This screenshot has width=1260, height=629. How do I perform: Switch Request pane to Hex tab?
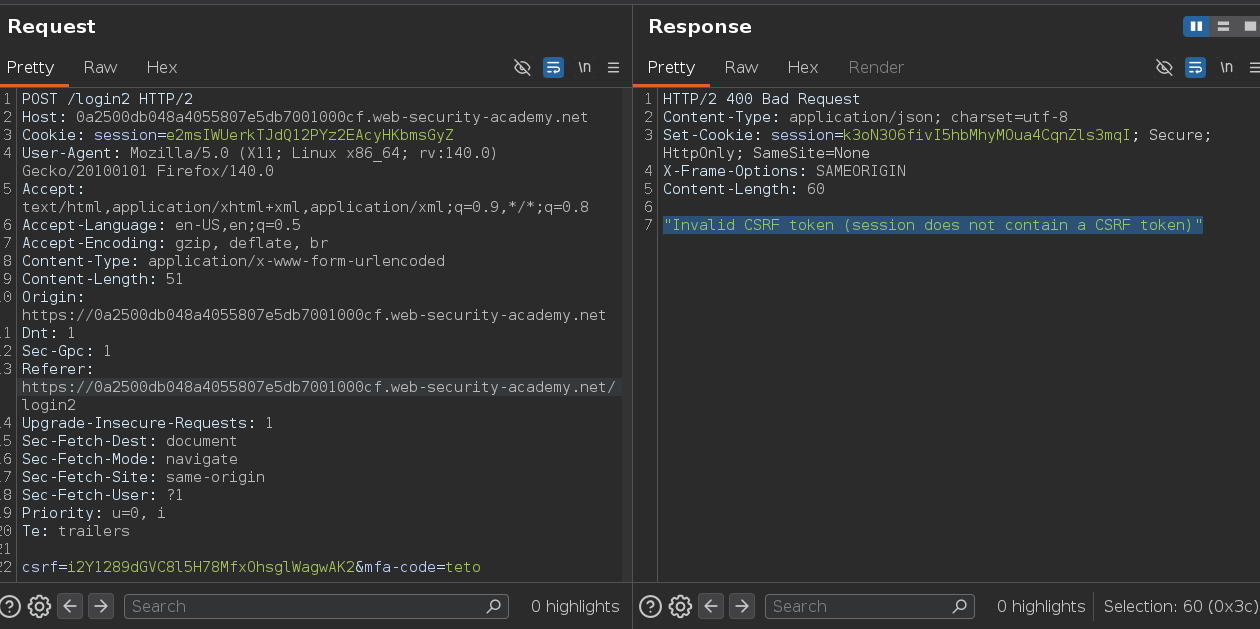(161, 67)
